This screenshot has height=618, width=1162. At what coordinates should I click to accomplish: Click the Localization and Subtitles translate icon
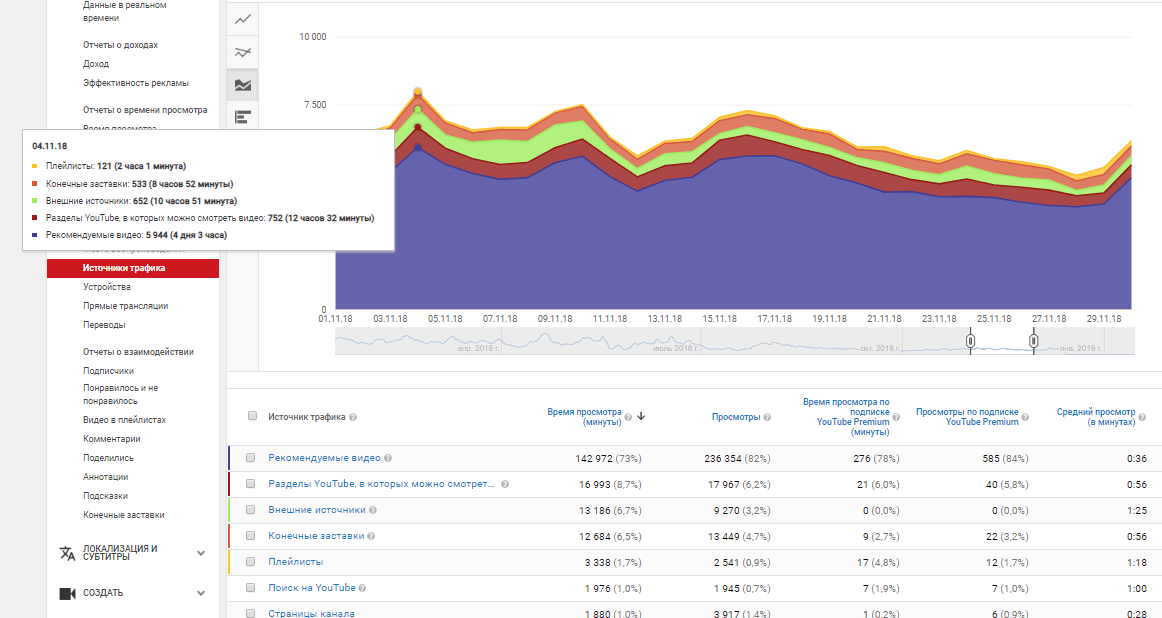(x=67, y=553)
